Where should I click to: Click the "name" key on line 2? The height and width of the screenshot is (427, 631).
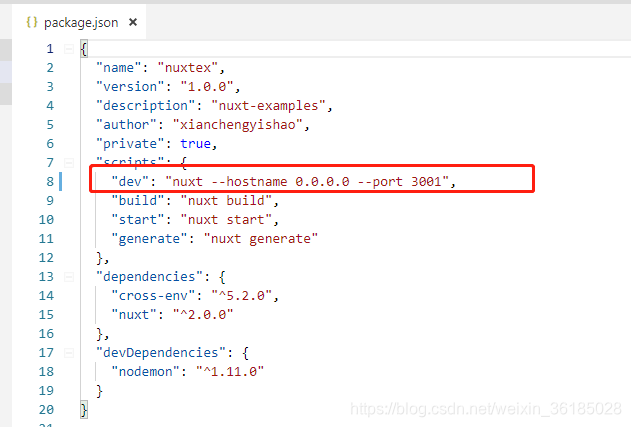(x=118, y=68)
